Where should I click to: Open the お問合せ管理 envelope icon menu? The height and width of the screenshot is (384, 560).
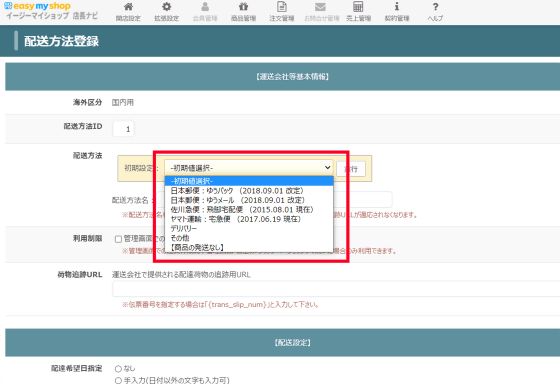click(321, 12)
